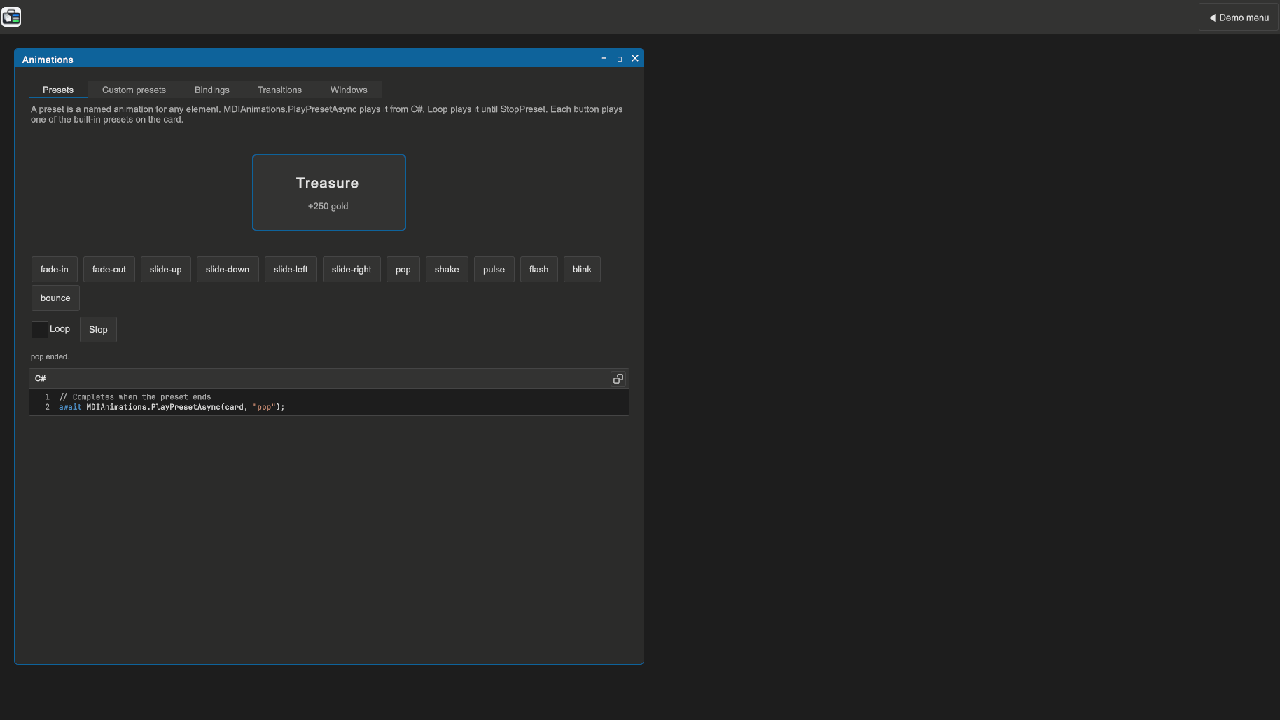Play the pop preset
This screenshot has width=1280, height=720.
[x=404, y=269]
